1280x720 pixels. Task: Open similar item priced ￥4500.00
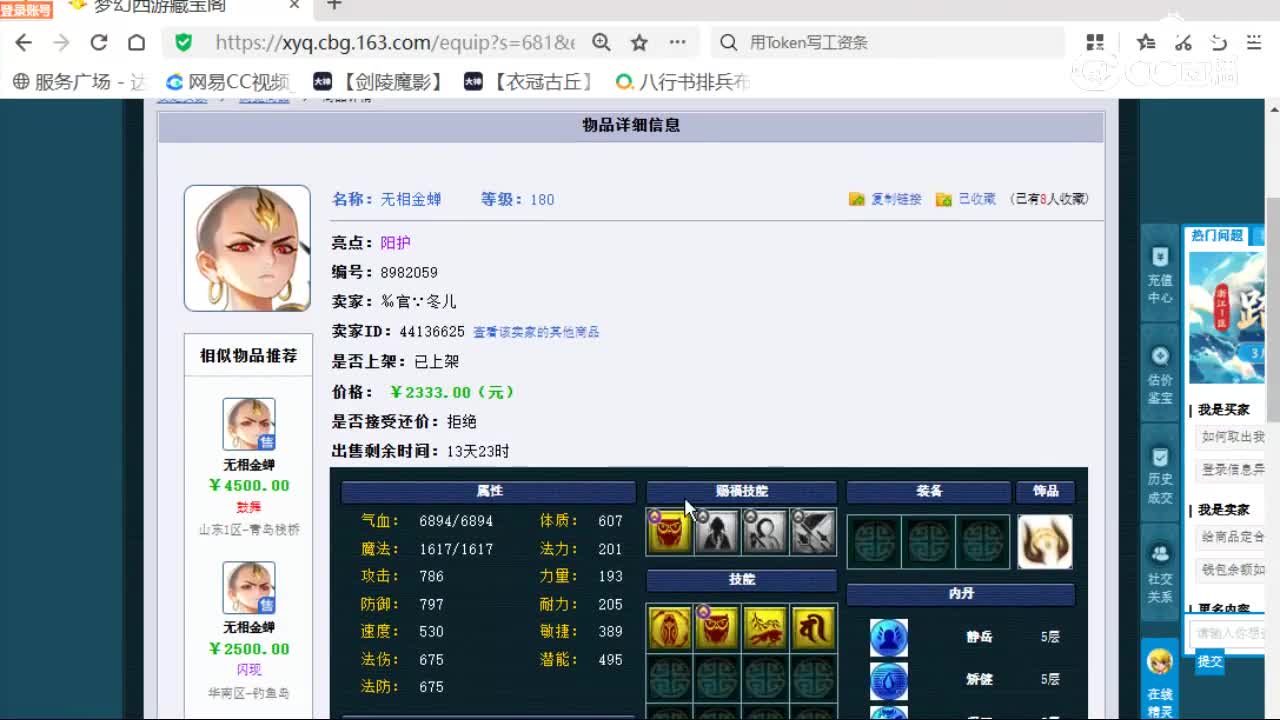(x=249, y=486)
